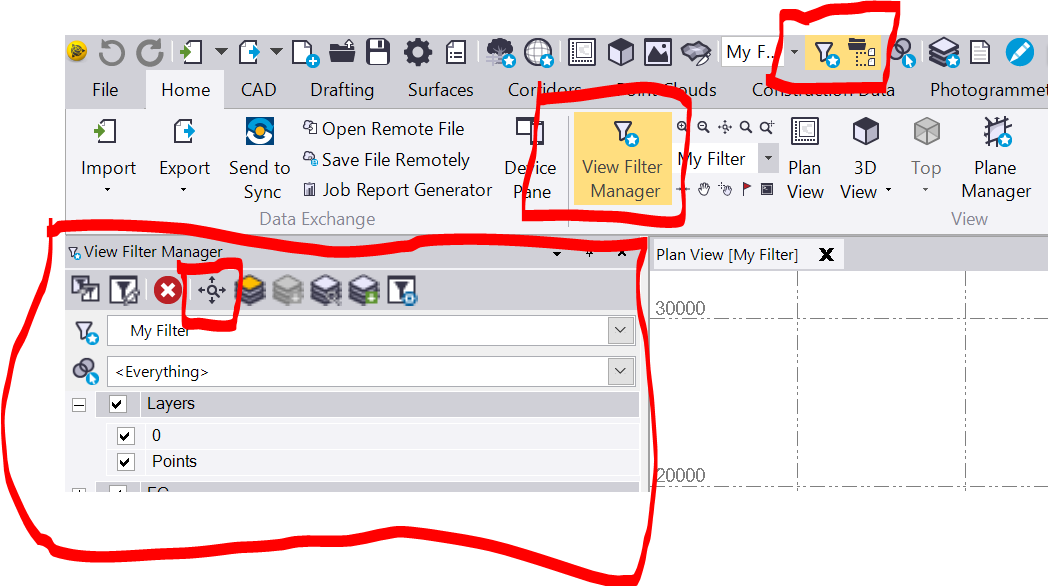Open the <Everything> dropdown
Screen dimensions: 1048x586
(x=620, y=371)
